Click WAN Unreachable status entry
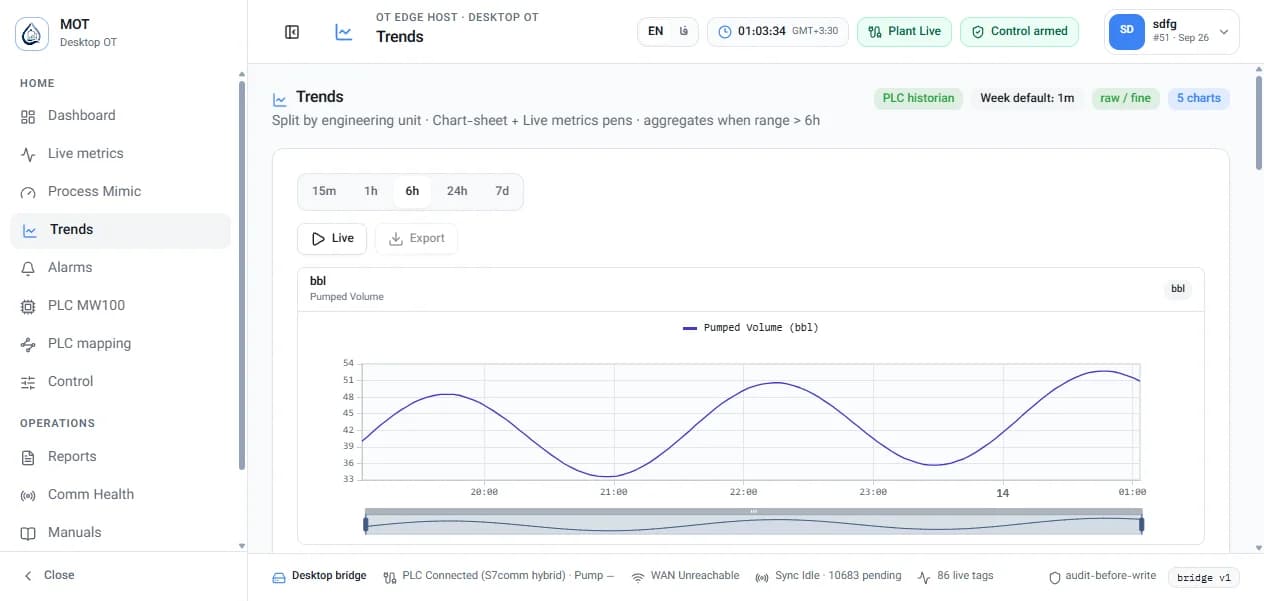This screenshot has height=601, width=1264. click(x=686, y=576)
